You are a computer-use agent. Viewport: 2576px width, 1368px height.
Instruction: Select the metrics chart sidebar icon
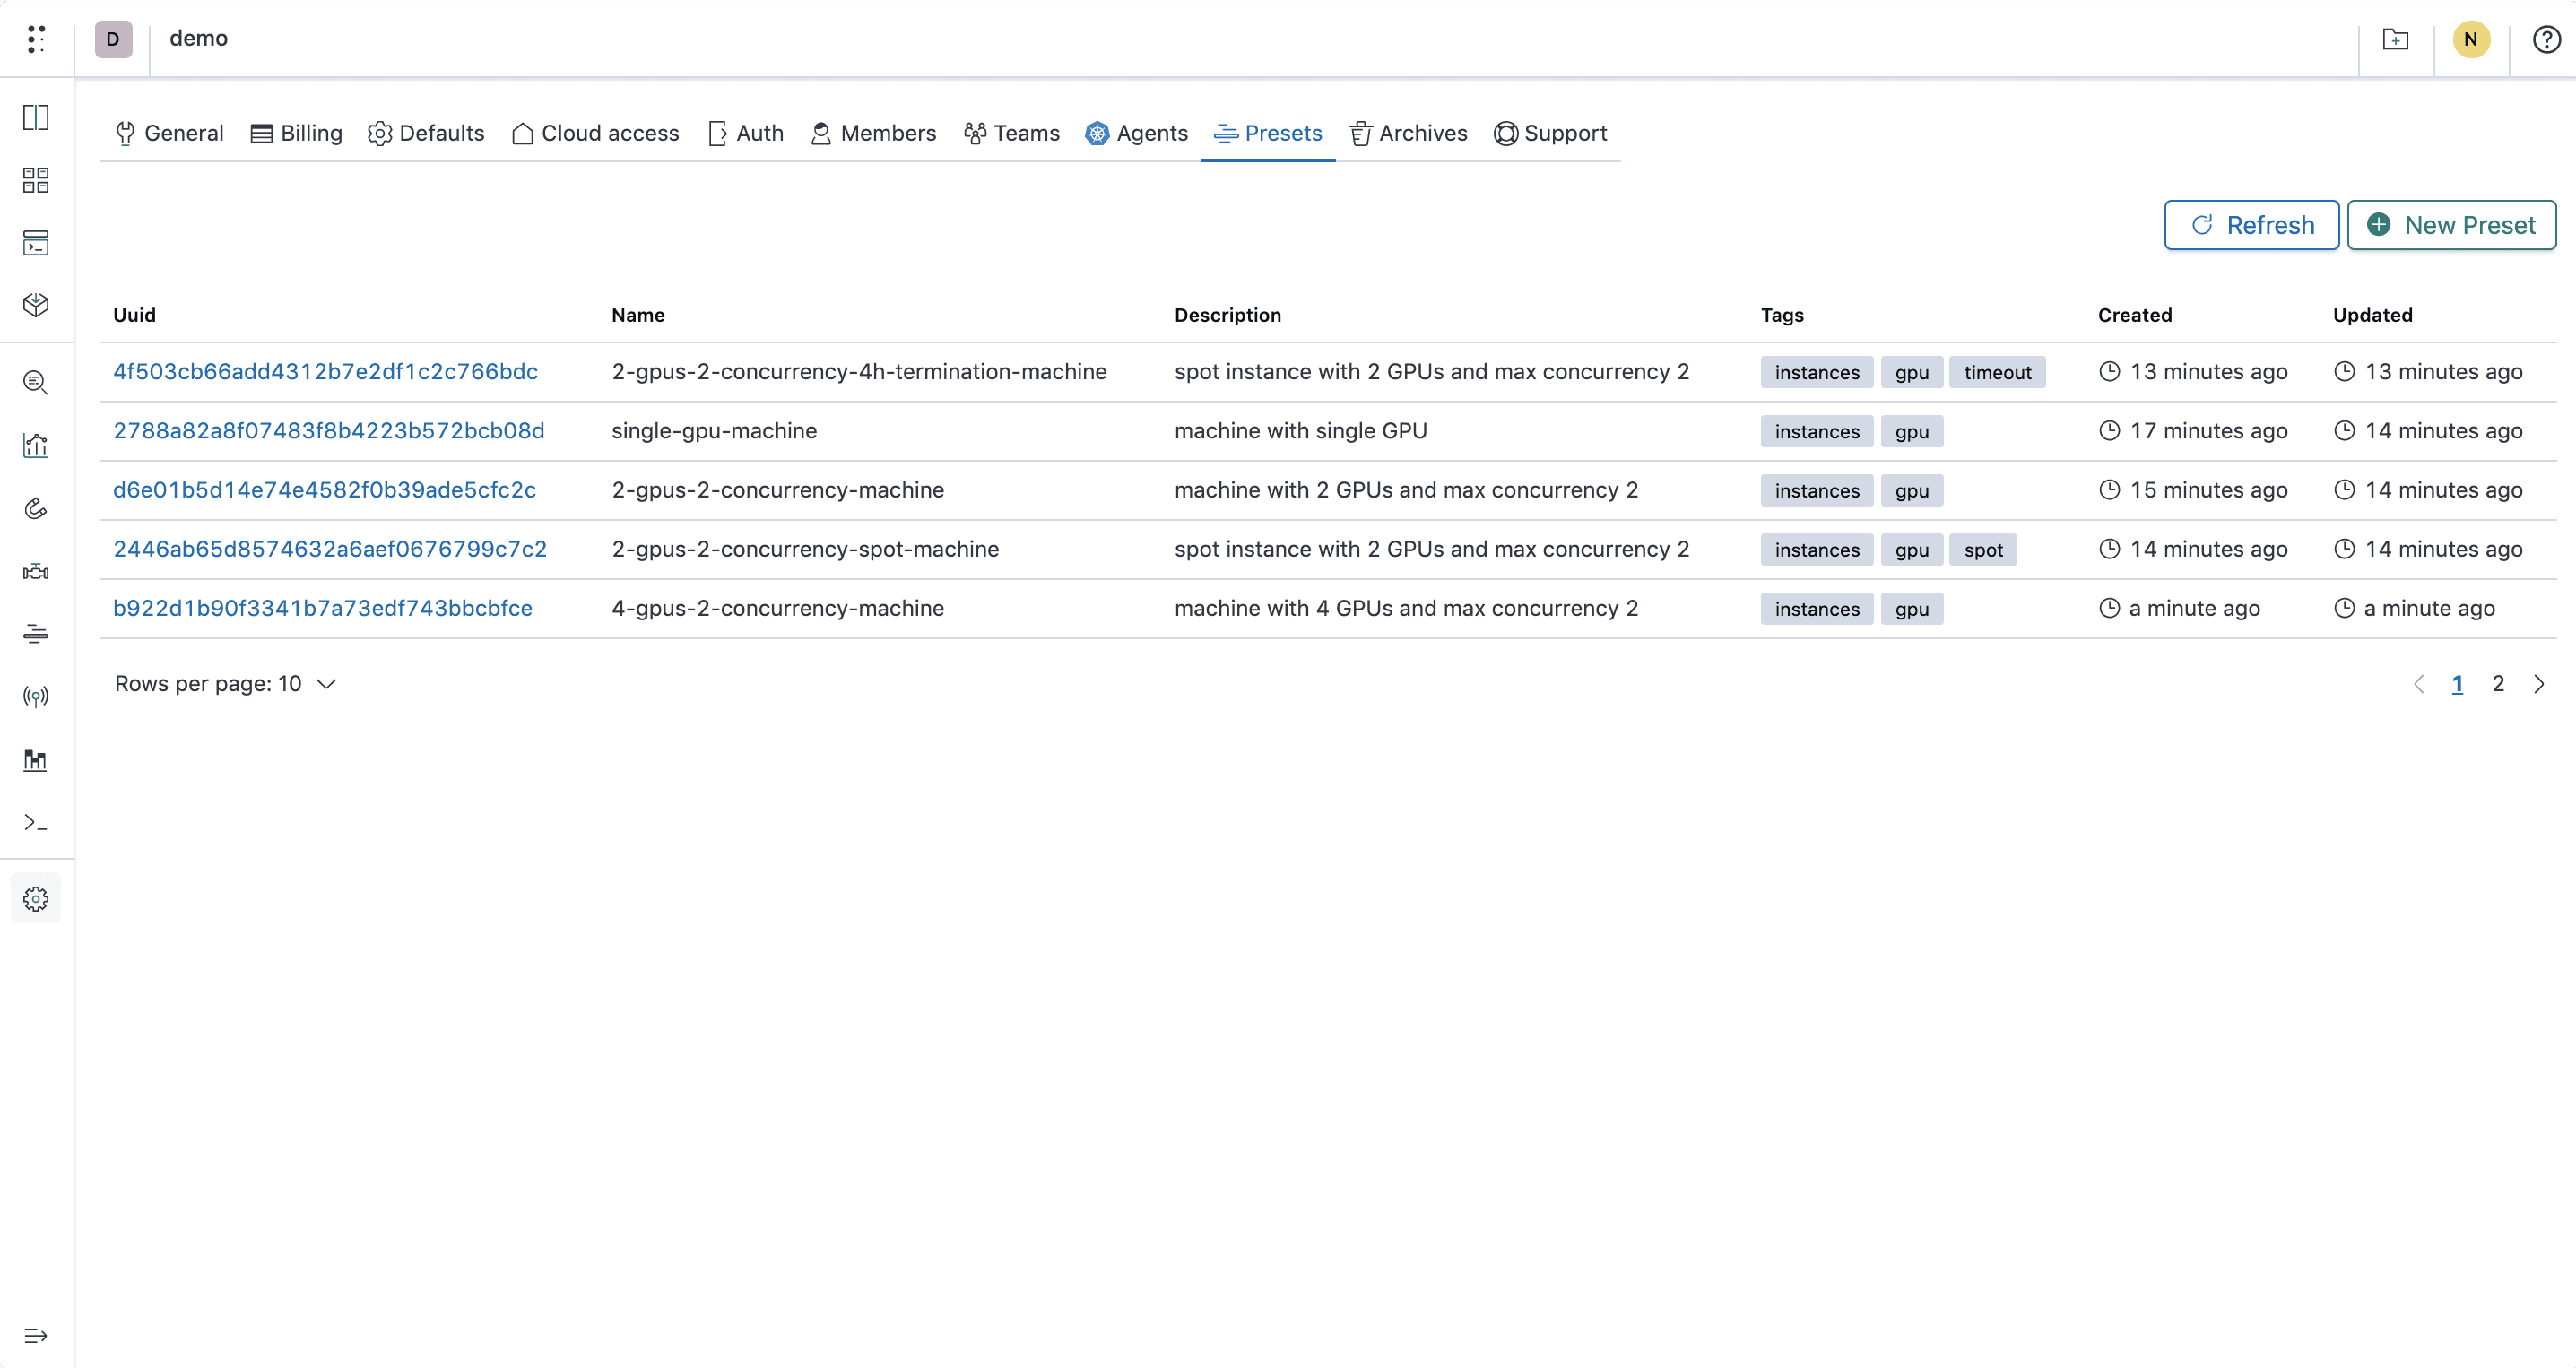tap(36, 445)
